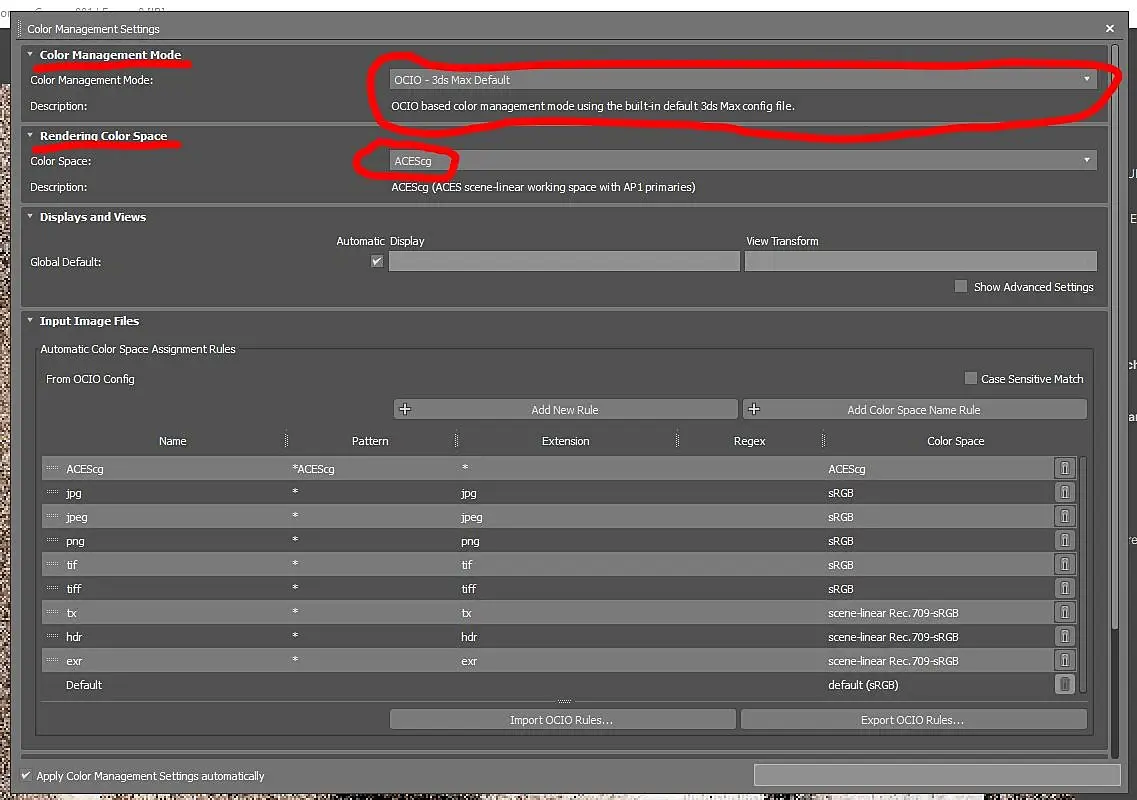The image size is (1137, 800).
Task: Click the drag handle of the hdr rule
Action: [52, 636]
